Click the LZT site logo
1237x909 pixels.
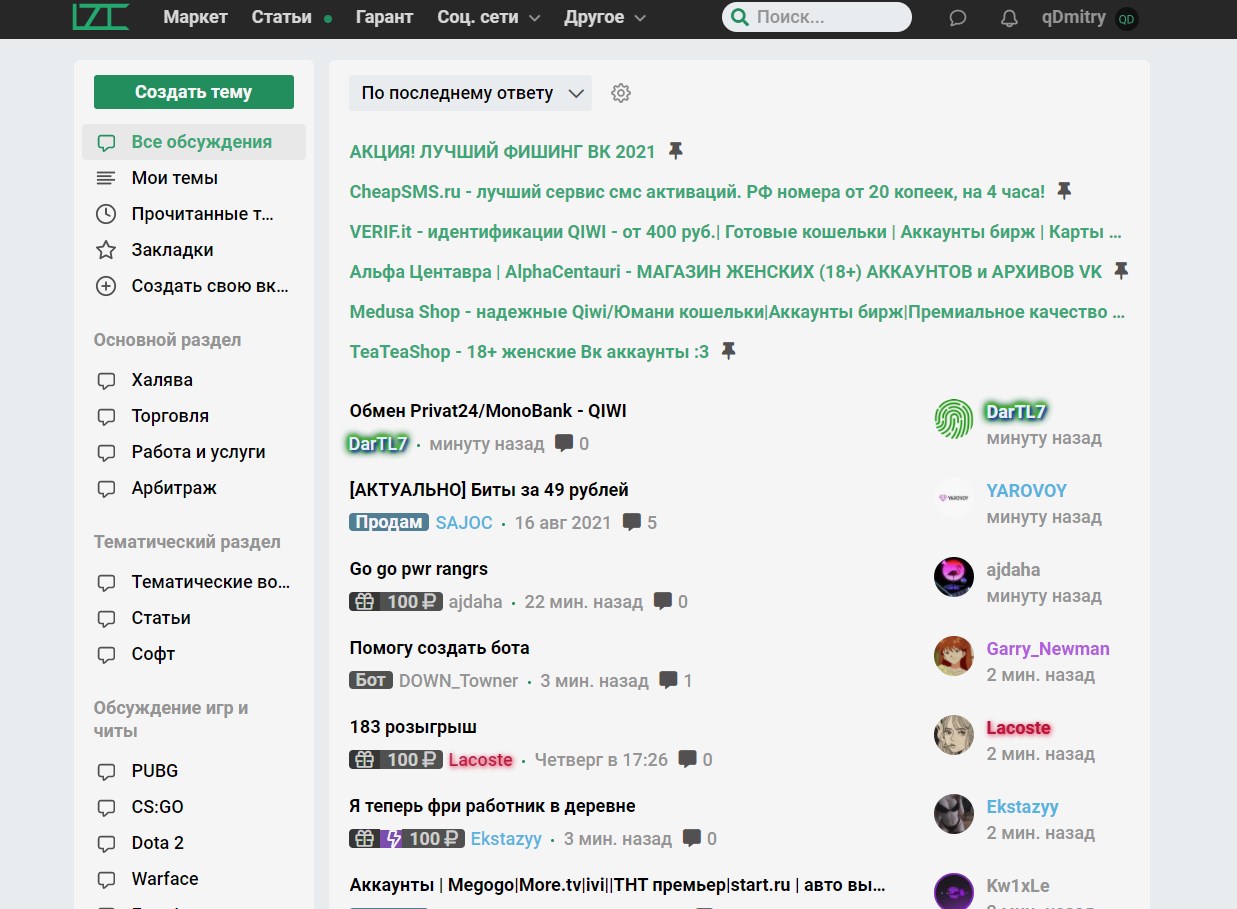pos(101,17)
